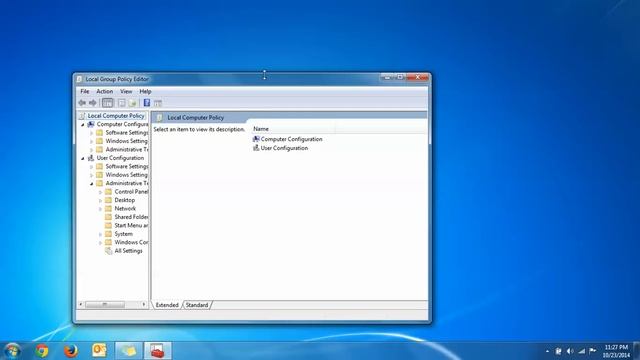The height and width of the screenshot is (360, 640).
Task: Click tree pane scrollbar left arrow
Action: [x=81, y=304]
